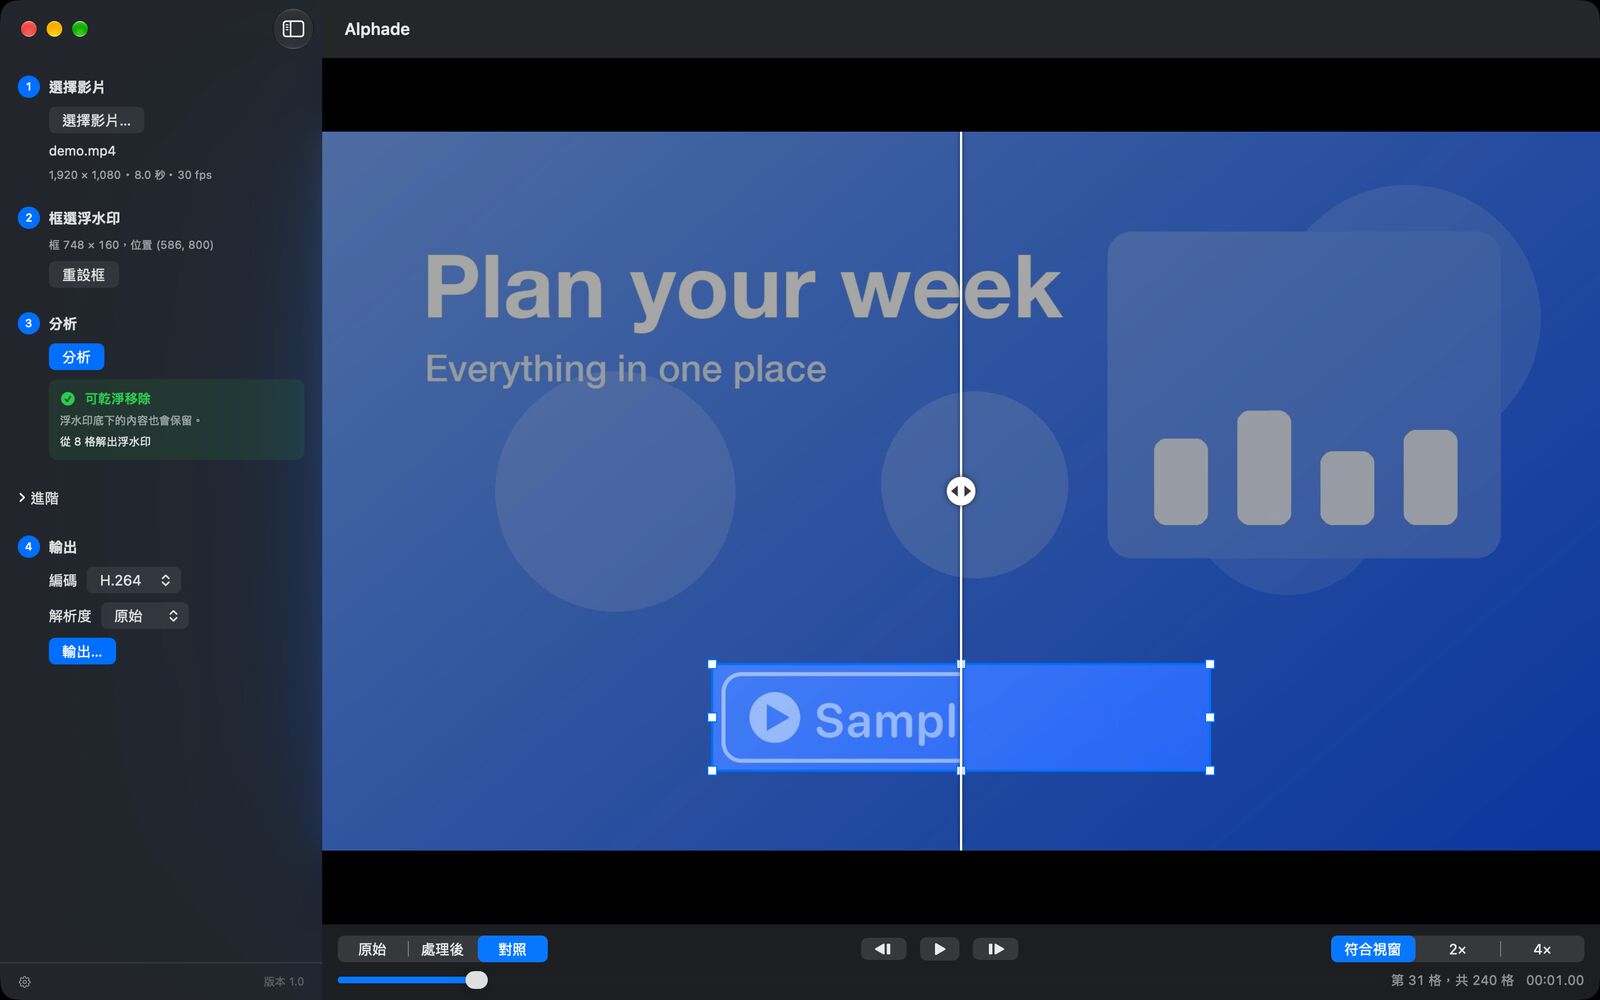
Task: Click the Alphade window title
Action: tap(377, 29)
